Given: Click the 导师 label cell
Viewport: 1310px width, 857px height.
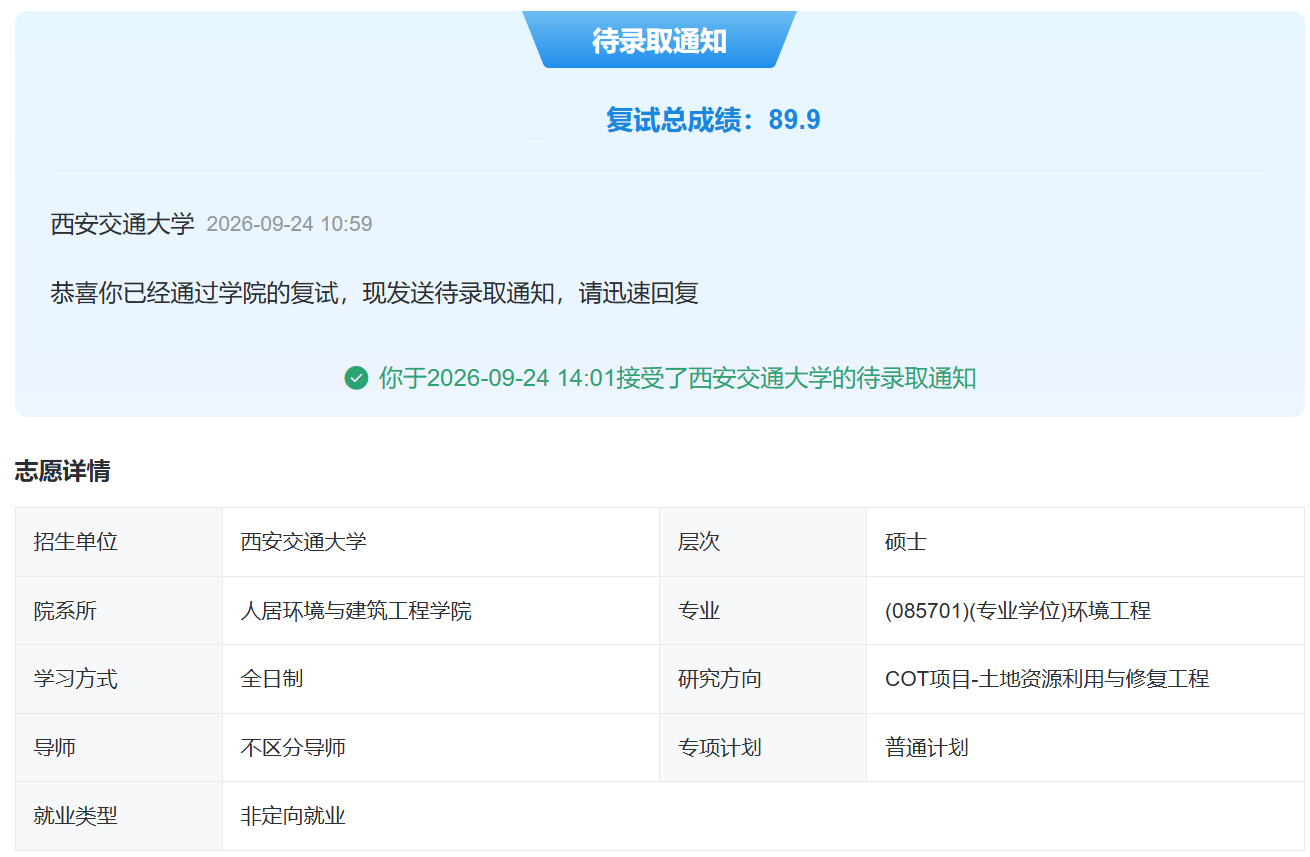Looking at the screenshot, I should pos(119,748).
